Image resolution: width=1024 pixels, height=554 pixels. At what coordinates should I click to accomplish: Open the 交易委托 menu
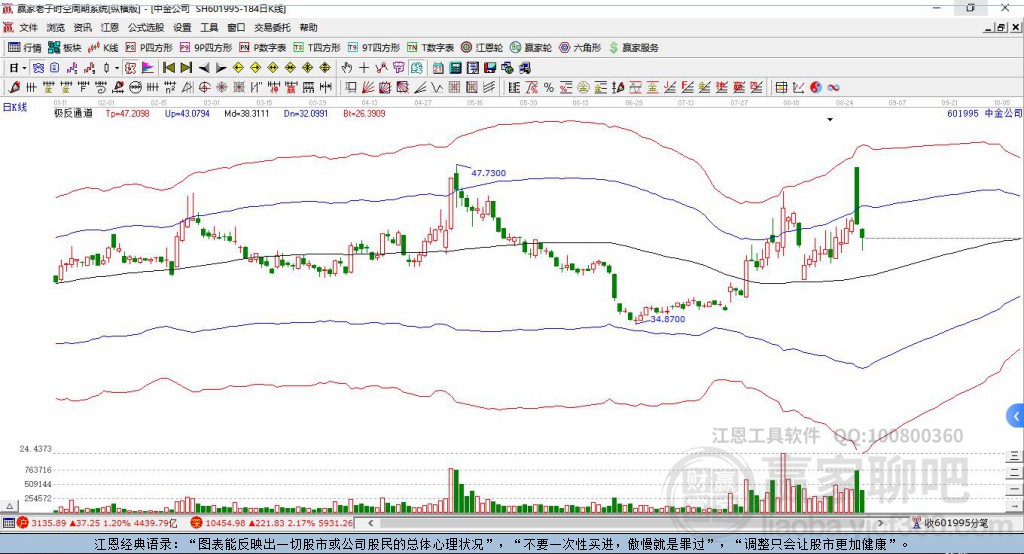[272, 27]
